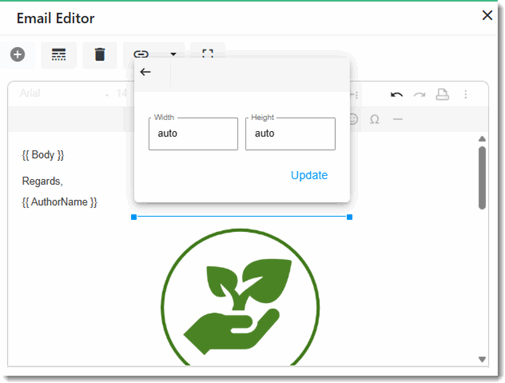Insert a special character with the Omega icon

374,119
